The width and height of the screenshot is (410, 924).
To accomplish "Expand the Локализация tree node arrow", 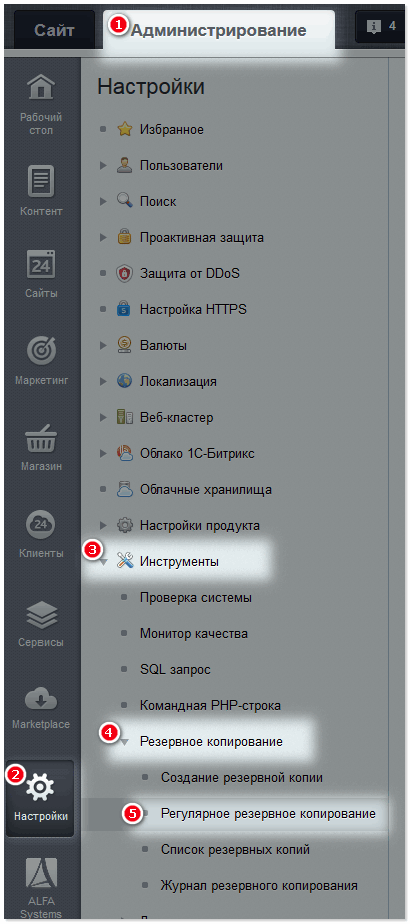I will [x=104, y=381].
